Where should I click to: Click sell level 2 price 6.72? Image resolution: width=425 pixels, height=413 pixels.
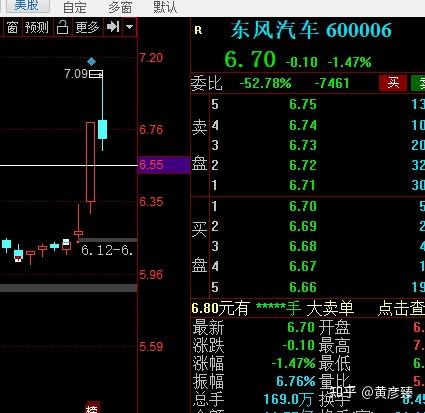pos(303,165)
